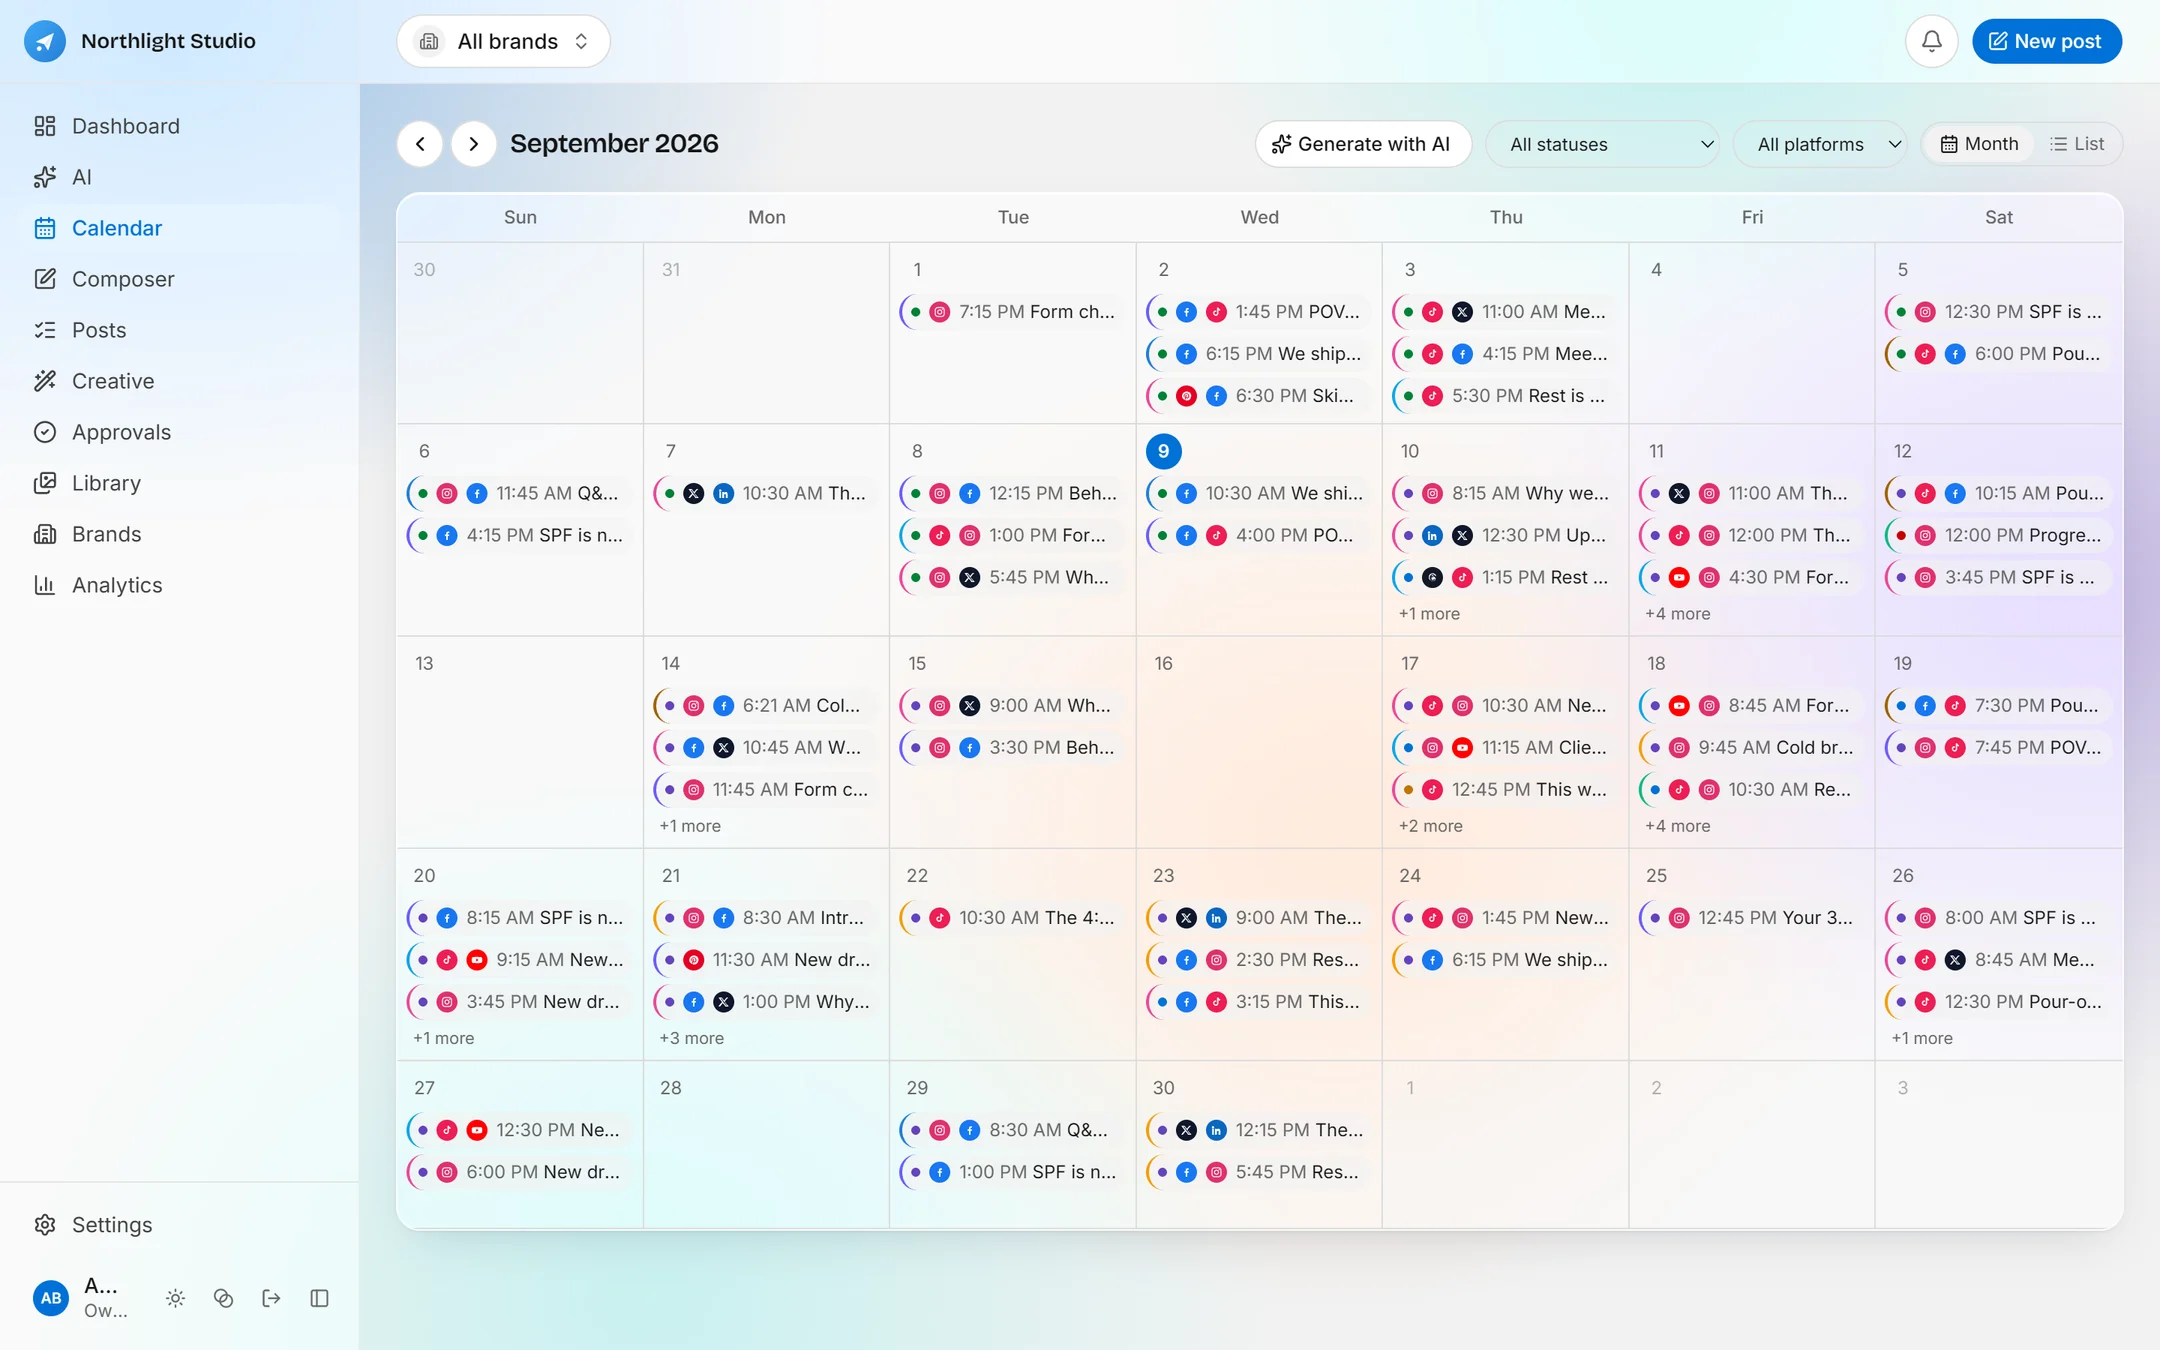Click the AB user avatar
The height and width of the screenshot is (1350, 2160).
click(51, 1298)
